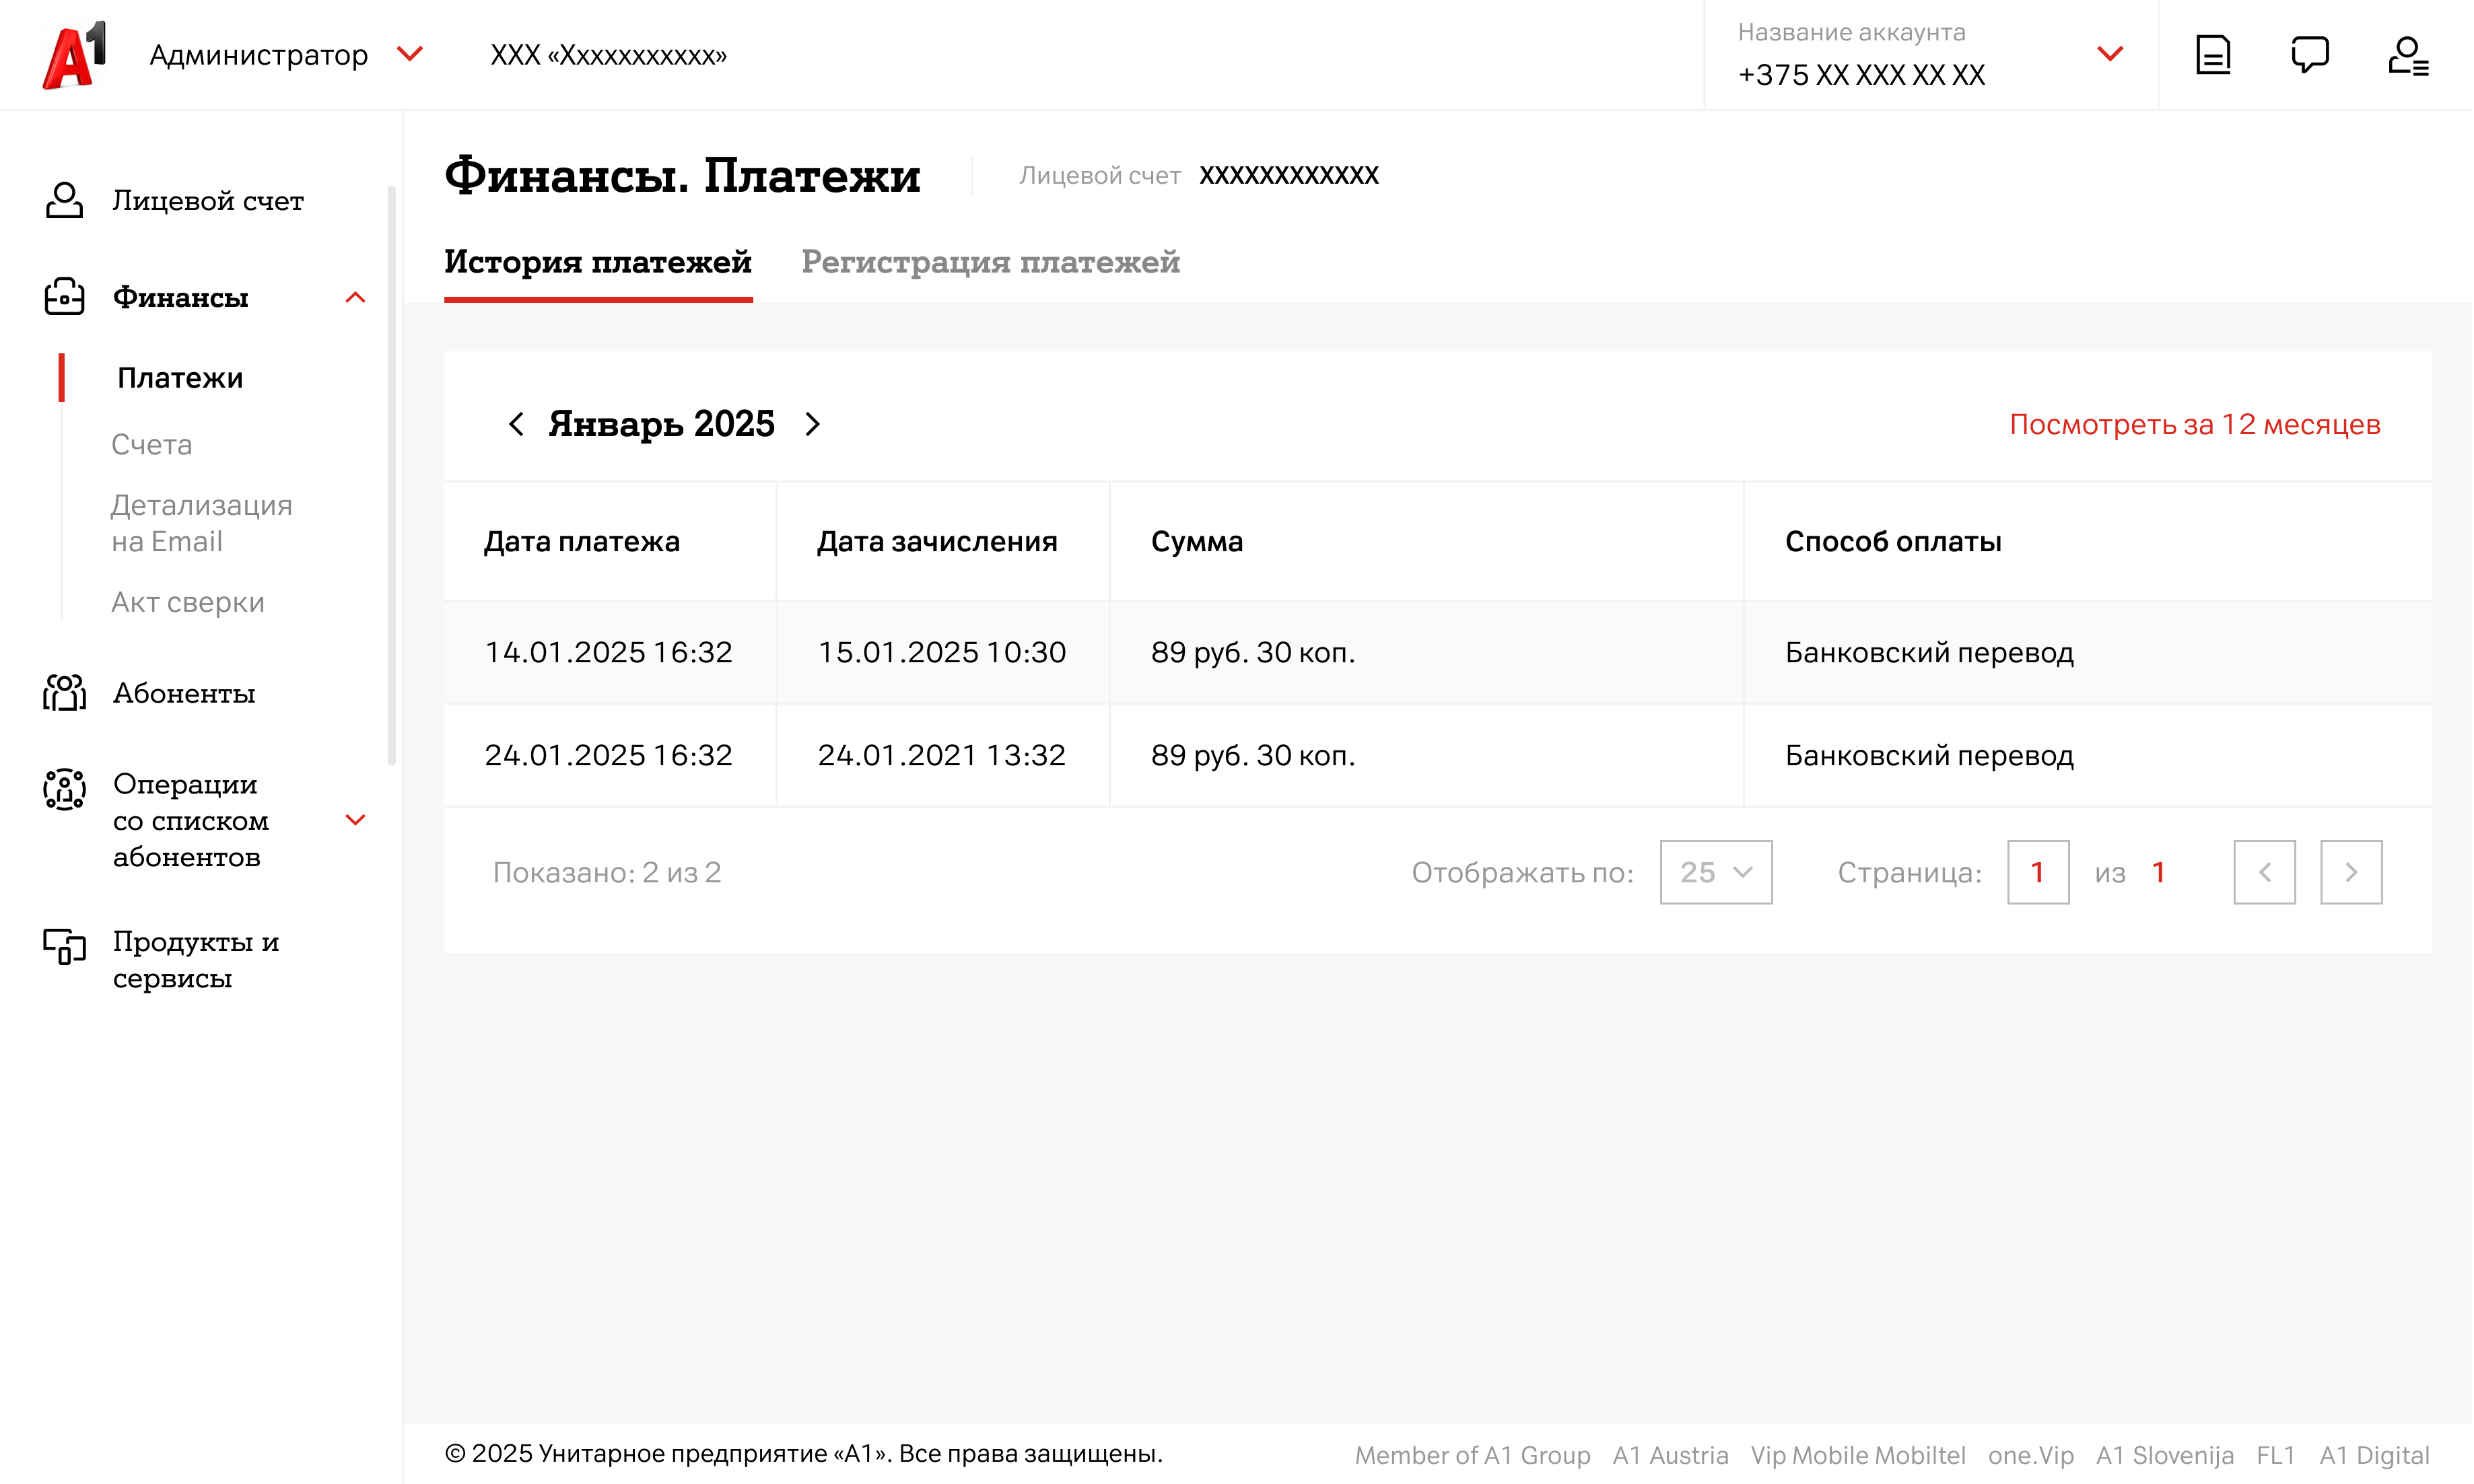
Task: Open the chat messages icon
Action: click(x=2310, y=55)
